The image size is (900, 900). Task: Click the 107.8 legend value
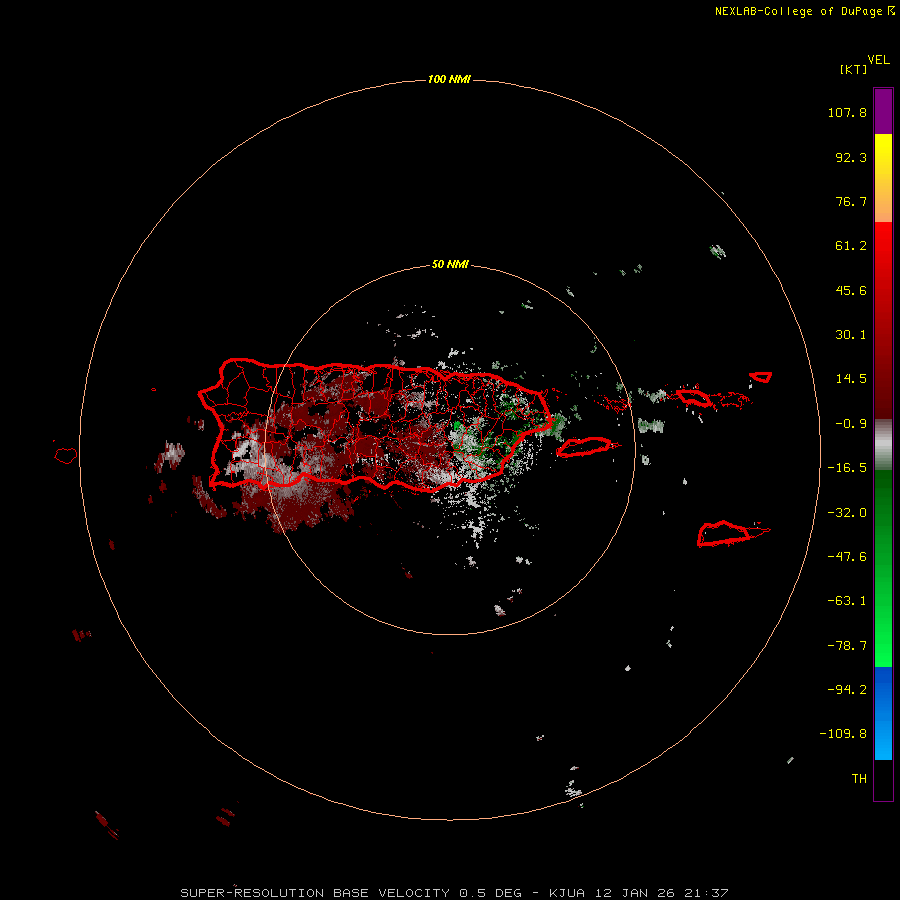tap(847, 112)
